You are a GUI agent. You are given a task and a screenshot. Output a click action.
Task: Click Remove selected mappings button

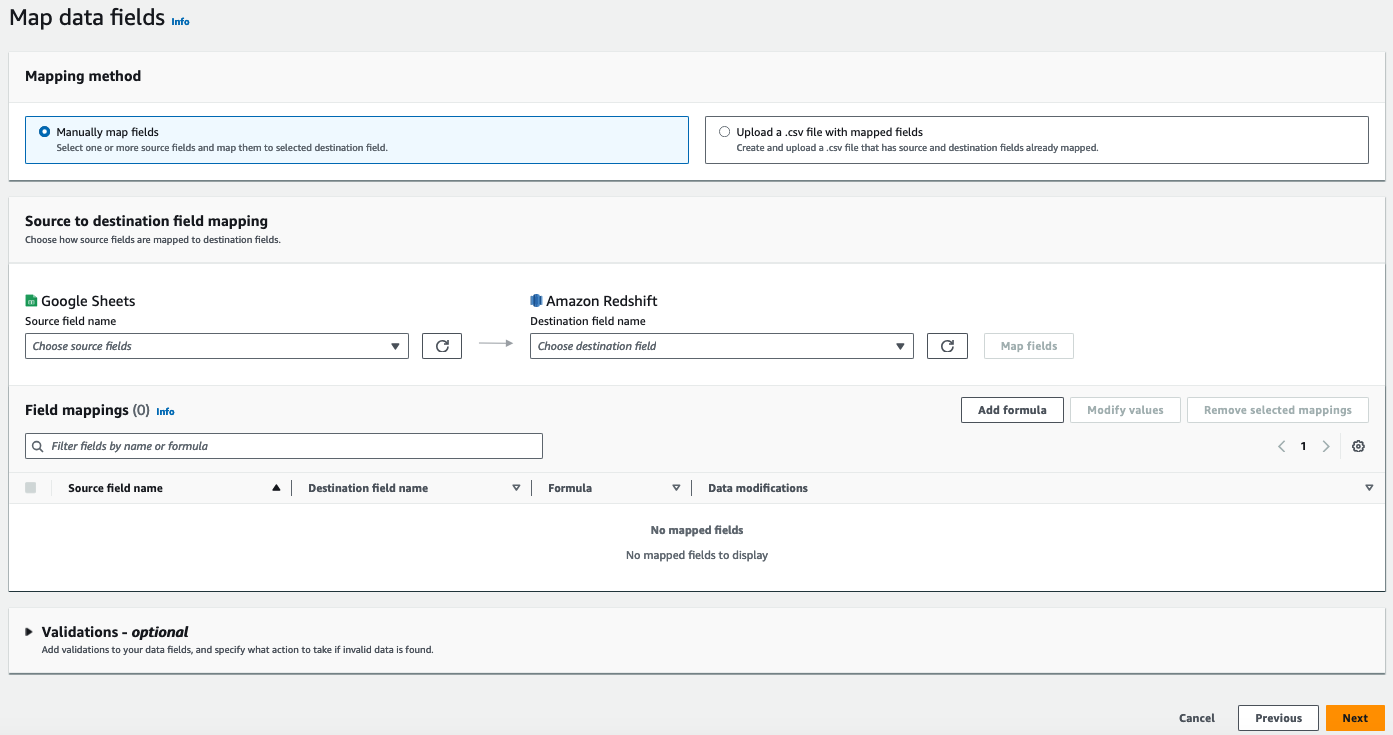coord(1278,410)
